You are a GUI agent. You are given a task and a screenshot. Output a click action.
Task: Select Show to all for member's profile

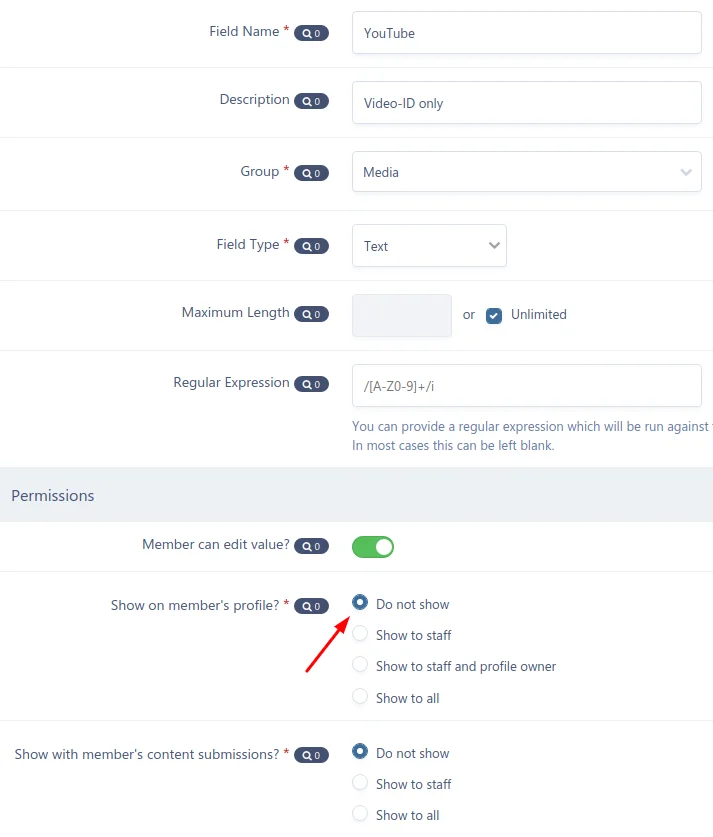[x=360, y=698]
